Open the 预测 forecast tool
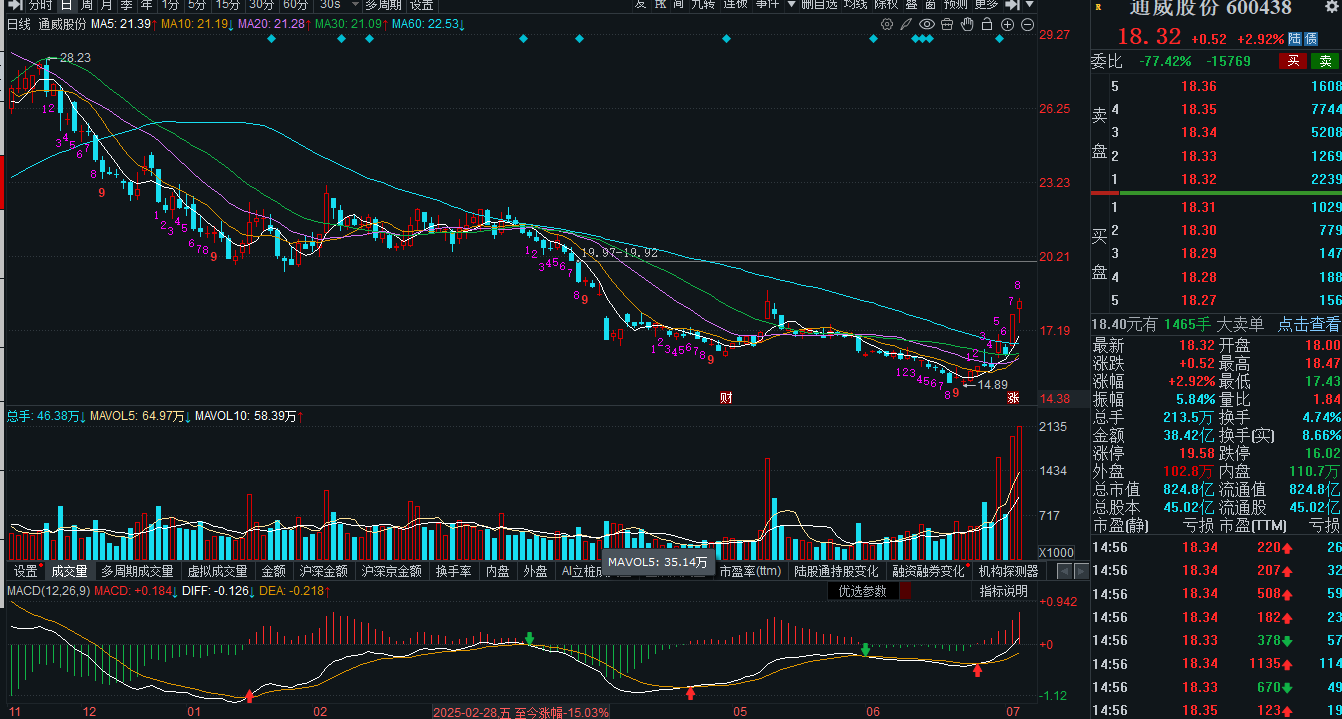This screenshot has width=1342, height=719. [956, 4]
